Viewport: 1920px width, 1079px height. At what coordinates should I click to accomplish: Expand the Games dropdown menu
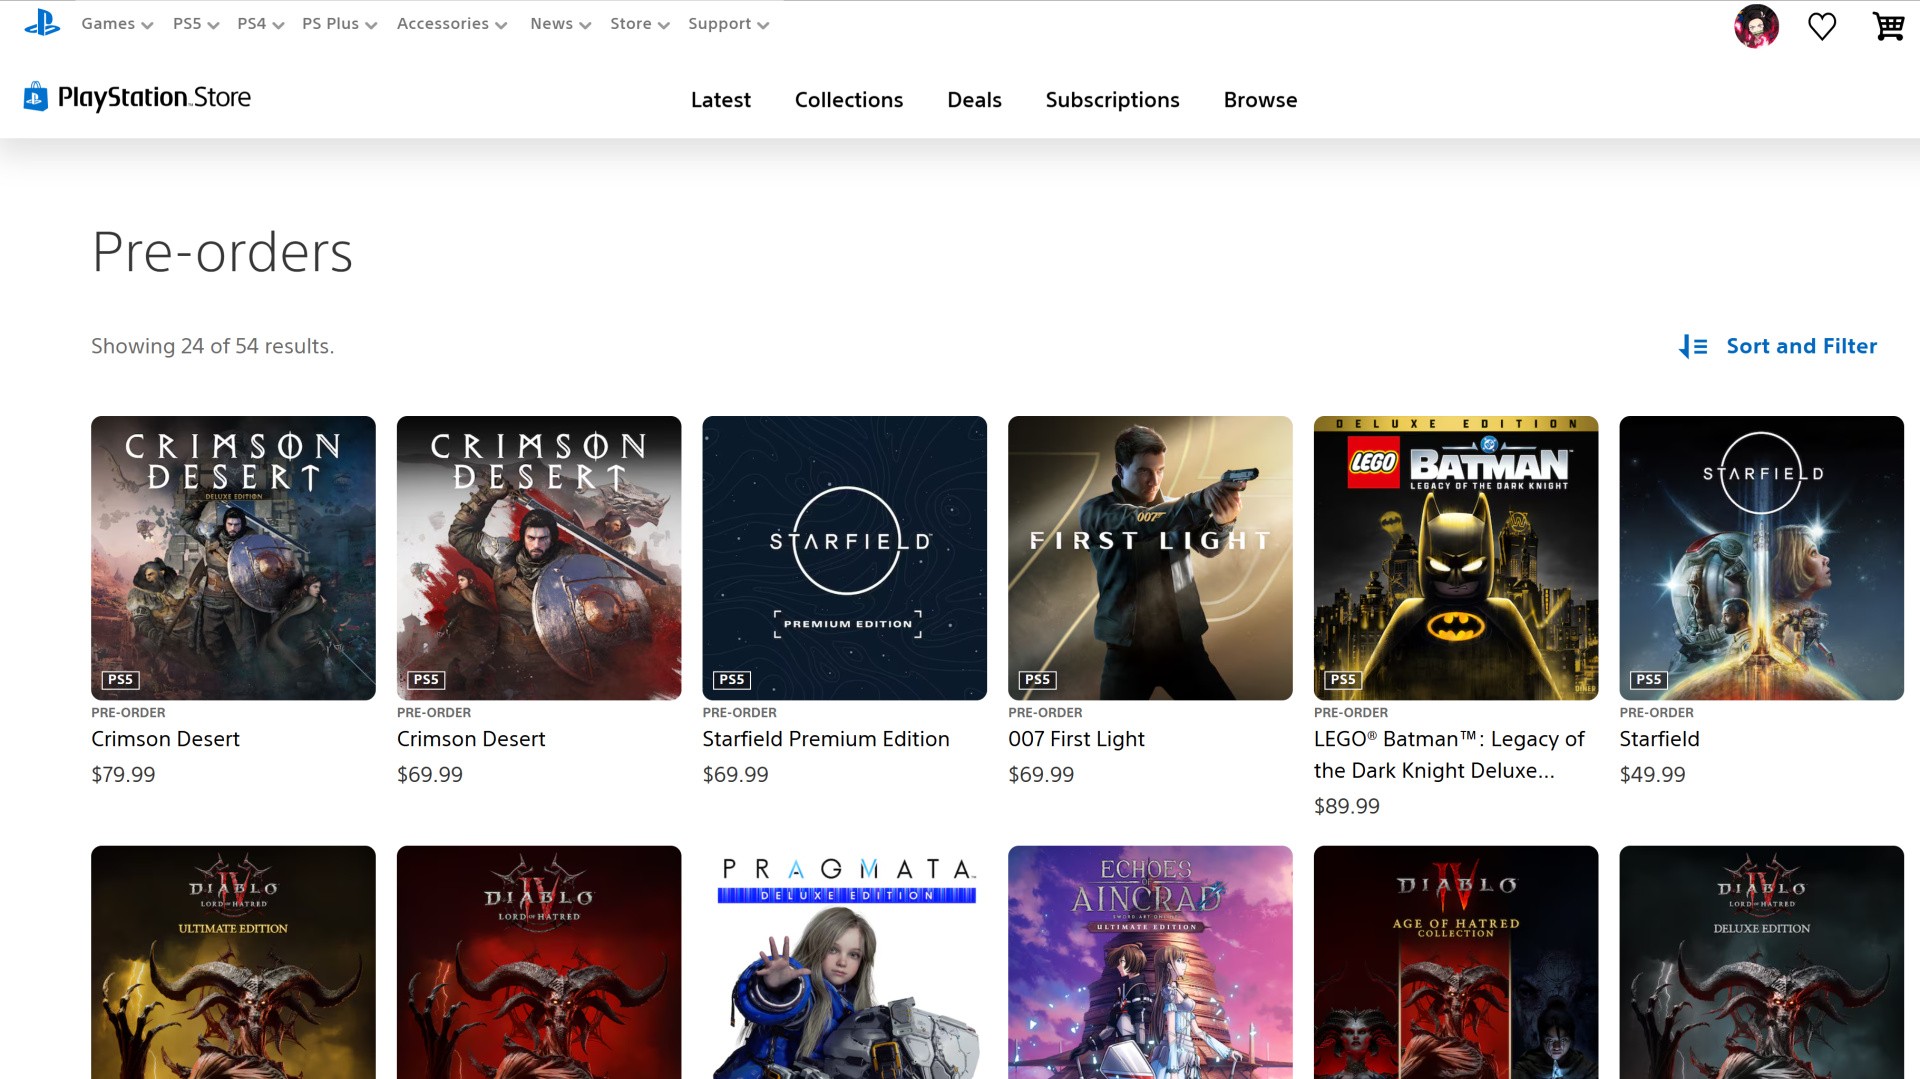point(117,24)
